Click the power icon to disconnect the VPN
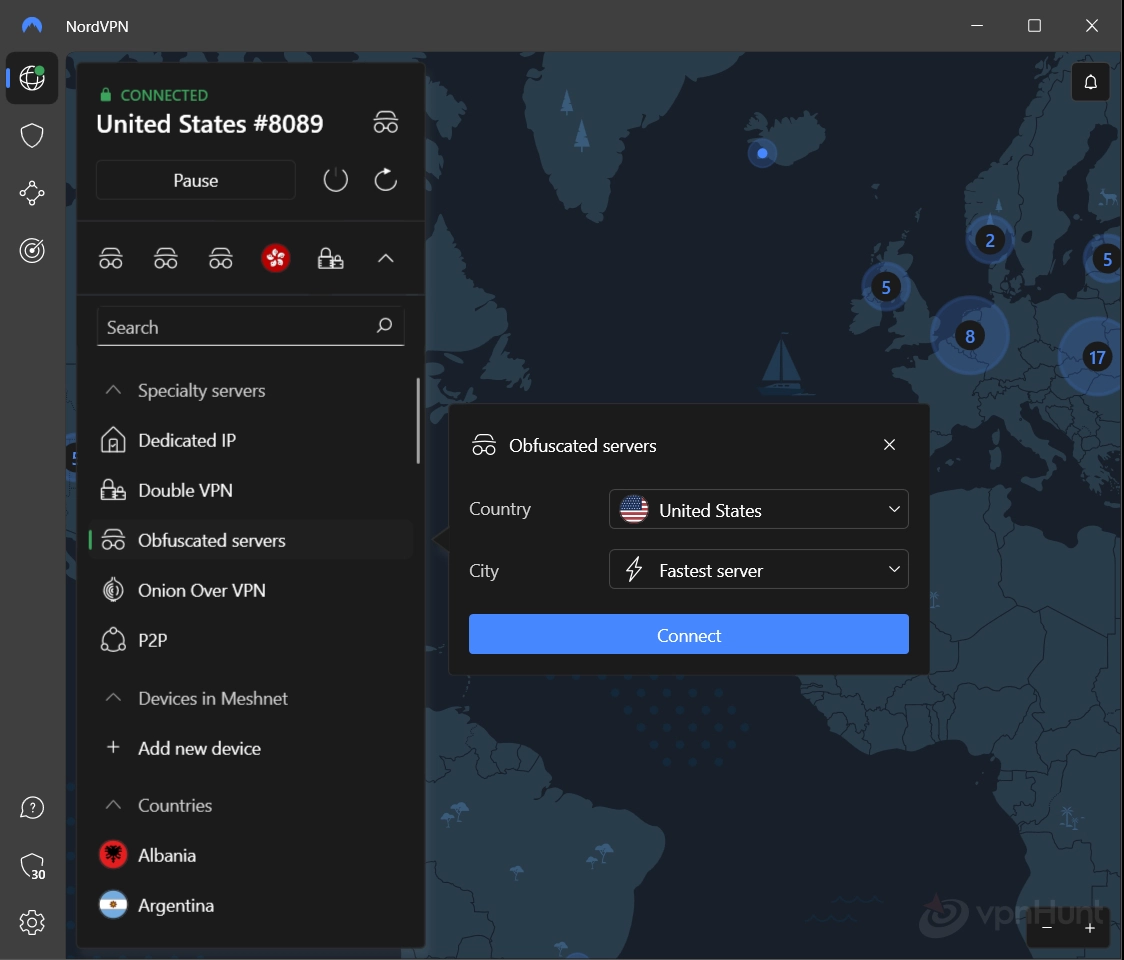Screen dimensions: 1124x960 coord(335,180)
